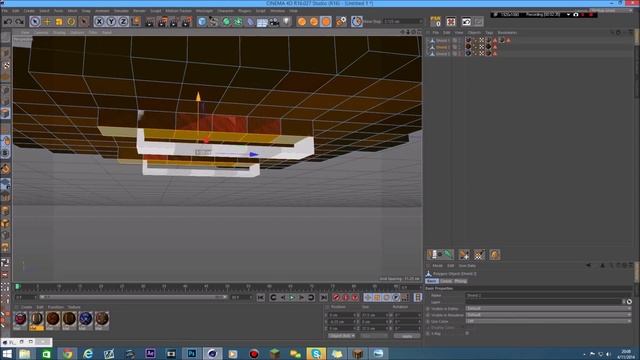Open Size mode dropdown in Coordinates
This screenshot has height=360, width=640.
coord(373,336)
